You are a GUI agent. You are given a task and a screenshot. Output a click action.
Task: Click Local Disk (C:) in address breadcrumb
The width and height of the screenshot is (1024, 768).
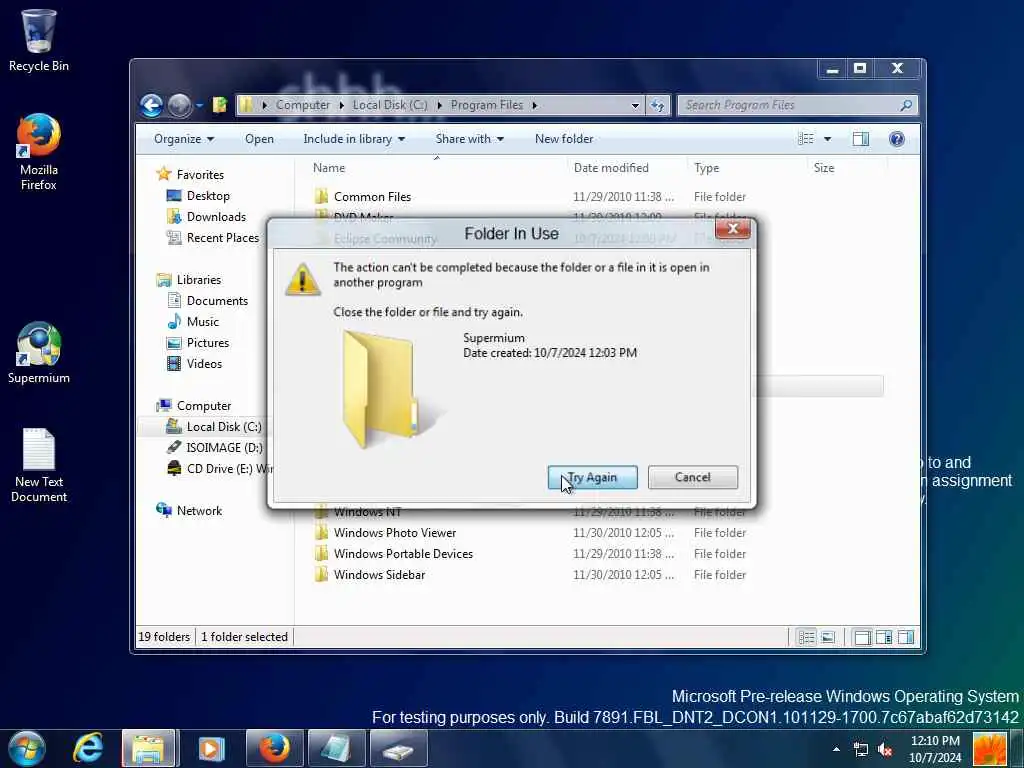[390, 105]
